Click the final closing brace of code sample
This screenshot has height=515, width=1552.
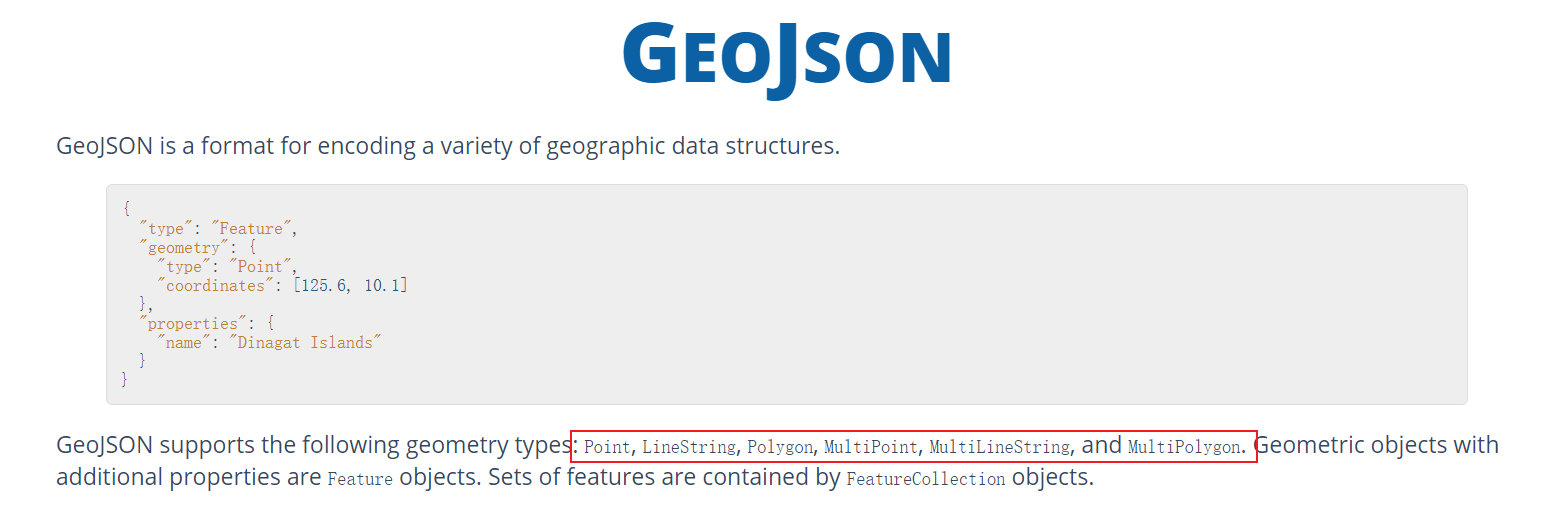[x=124, y=380]
